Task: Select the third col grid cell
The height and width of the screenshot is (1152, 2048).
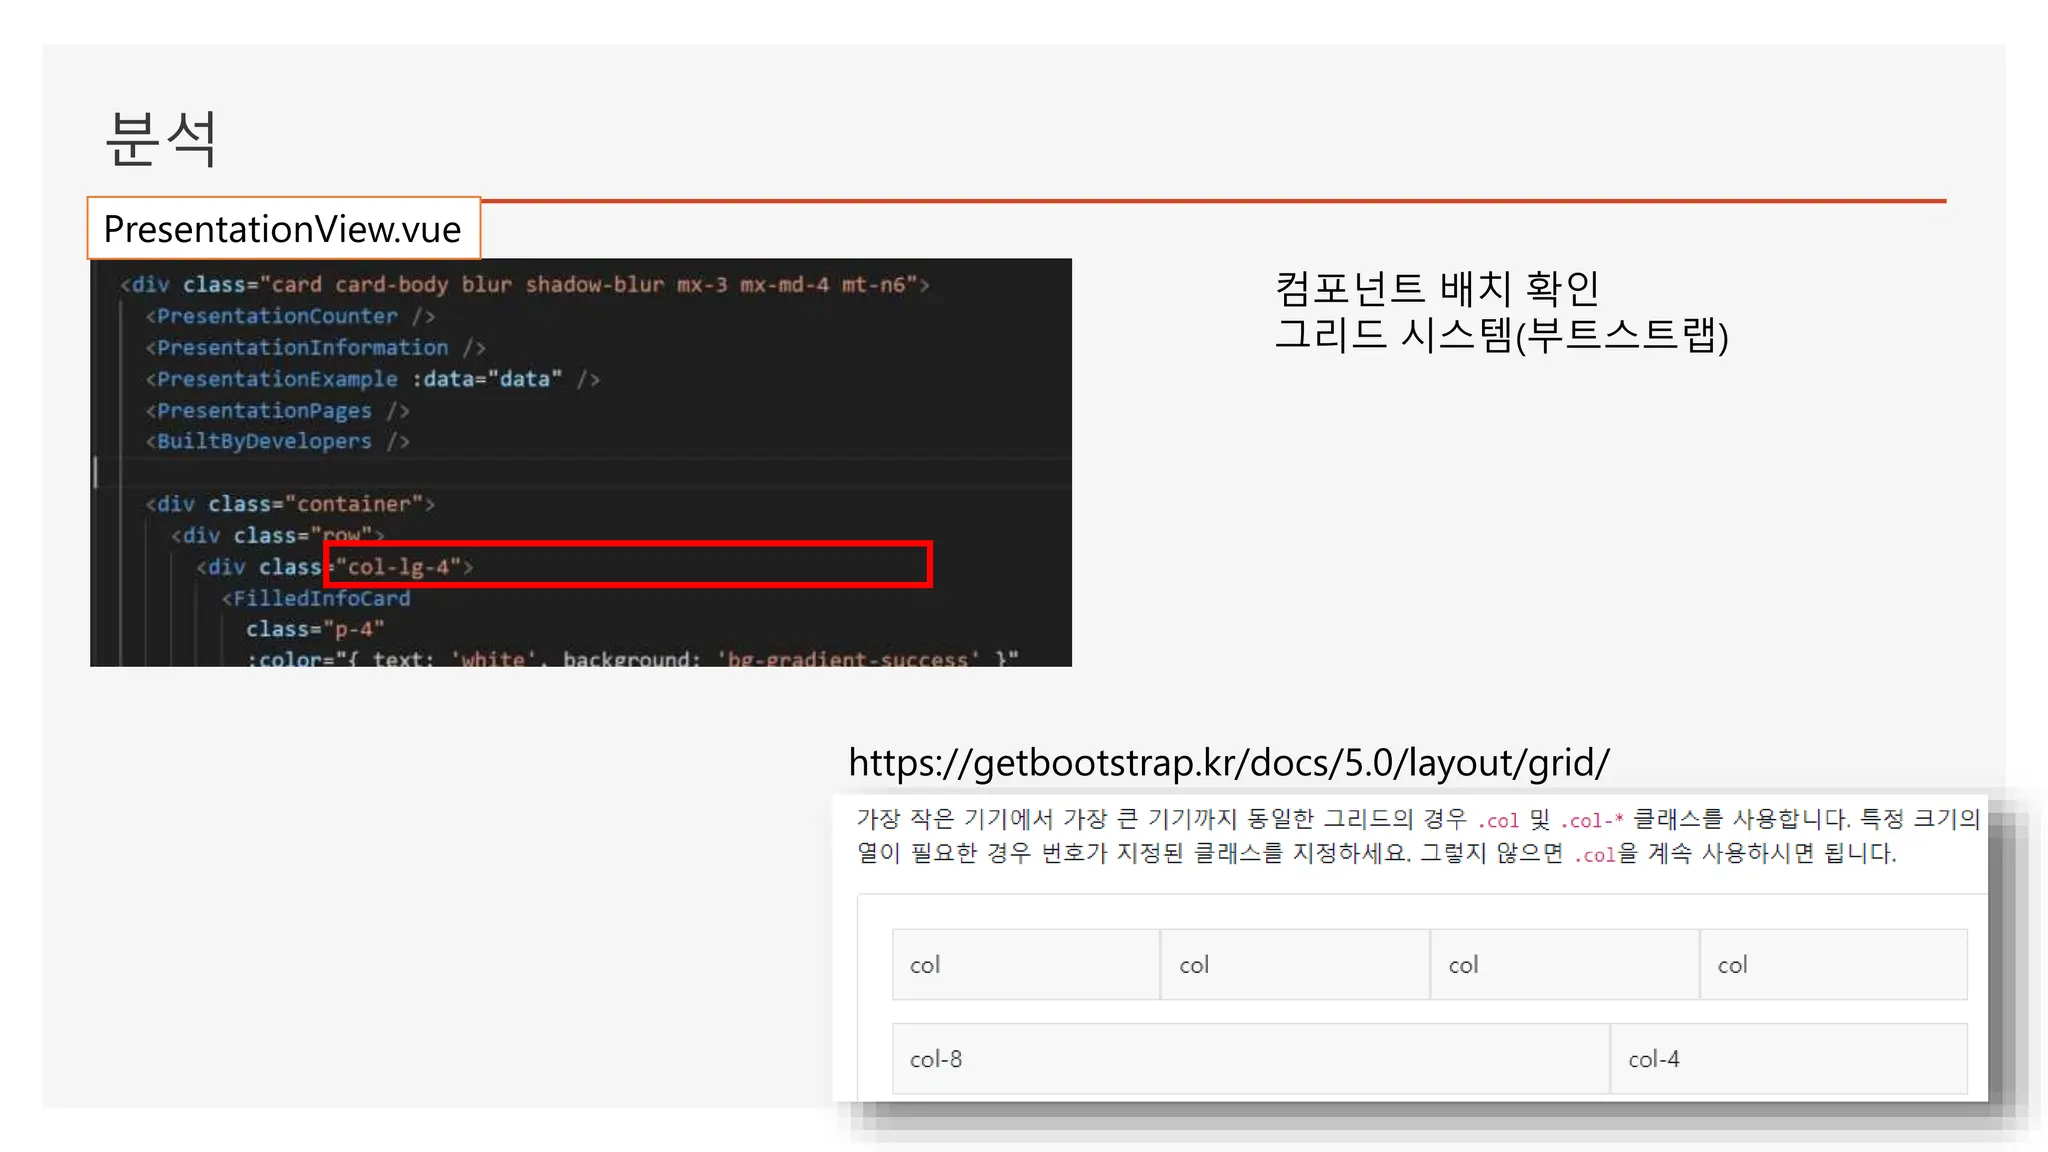Action: click(x=1564, y=965)
